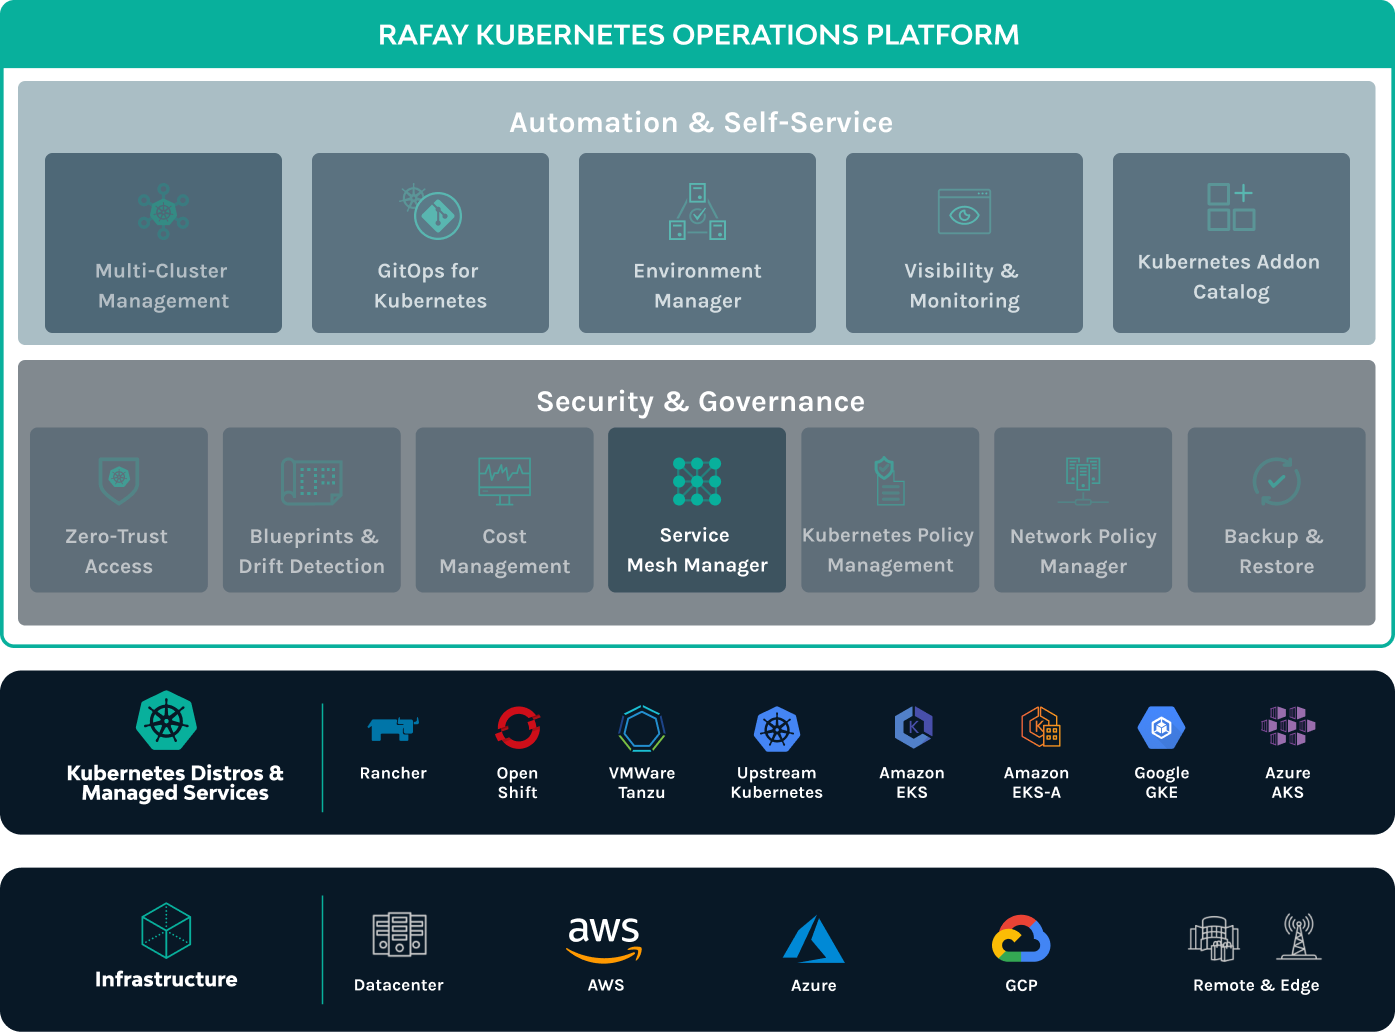The height and width of the screenshot is (1032, 1395).
Task: Click the Kubernetes Distros & Managed Services text
Action: (175, 783)
